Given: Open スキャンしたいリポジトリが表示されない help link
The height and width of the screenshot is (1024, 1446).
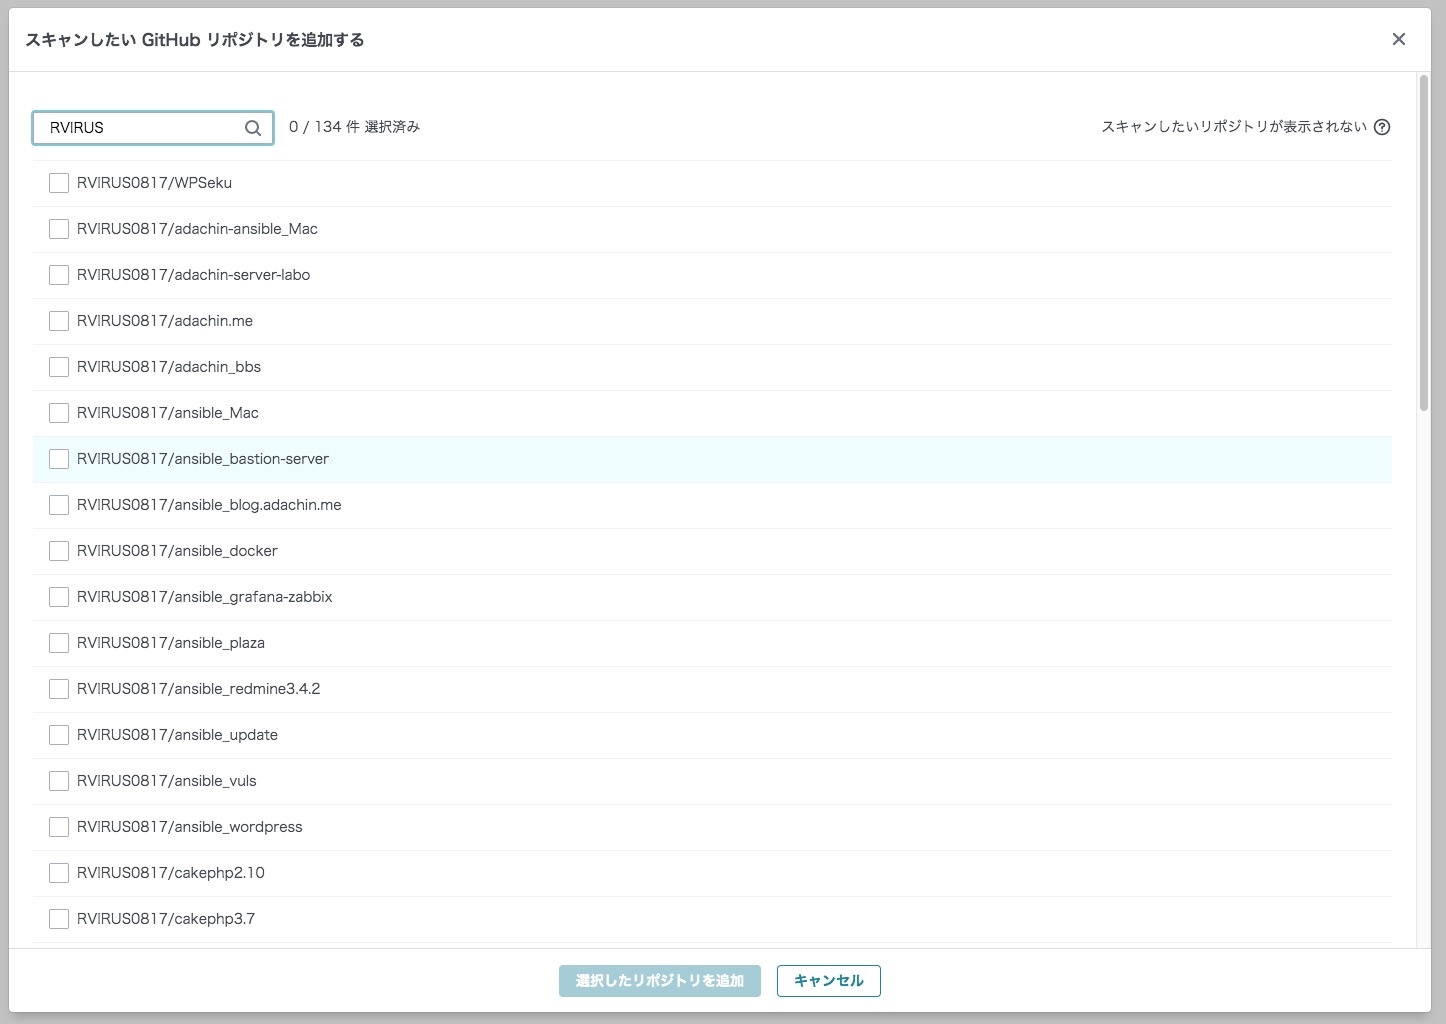Looking at the screenshot, I should pos(1233,127).
